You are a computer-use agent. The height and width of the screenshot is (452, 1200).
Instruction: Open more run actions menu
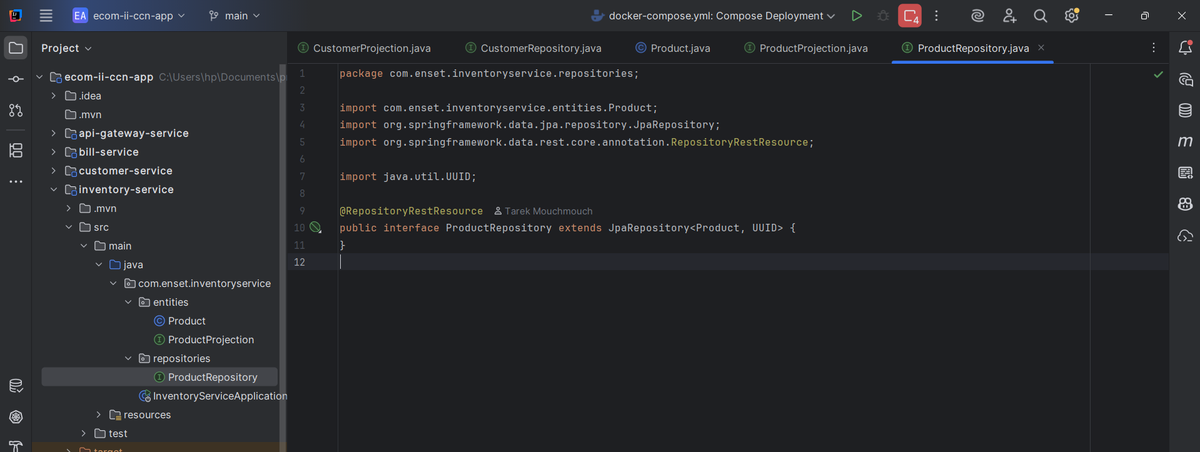pyautogui.click(x=936, y=16)
